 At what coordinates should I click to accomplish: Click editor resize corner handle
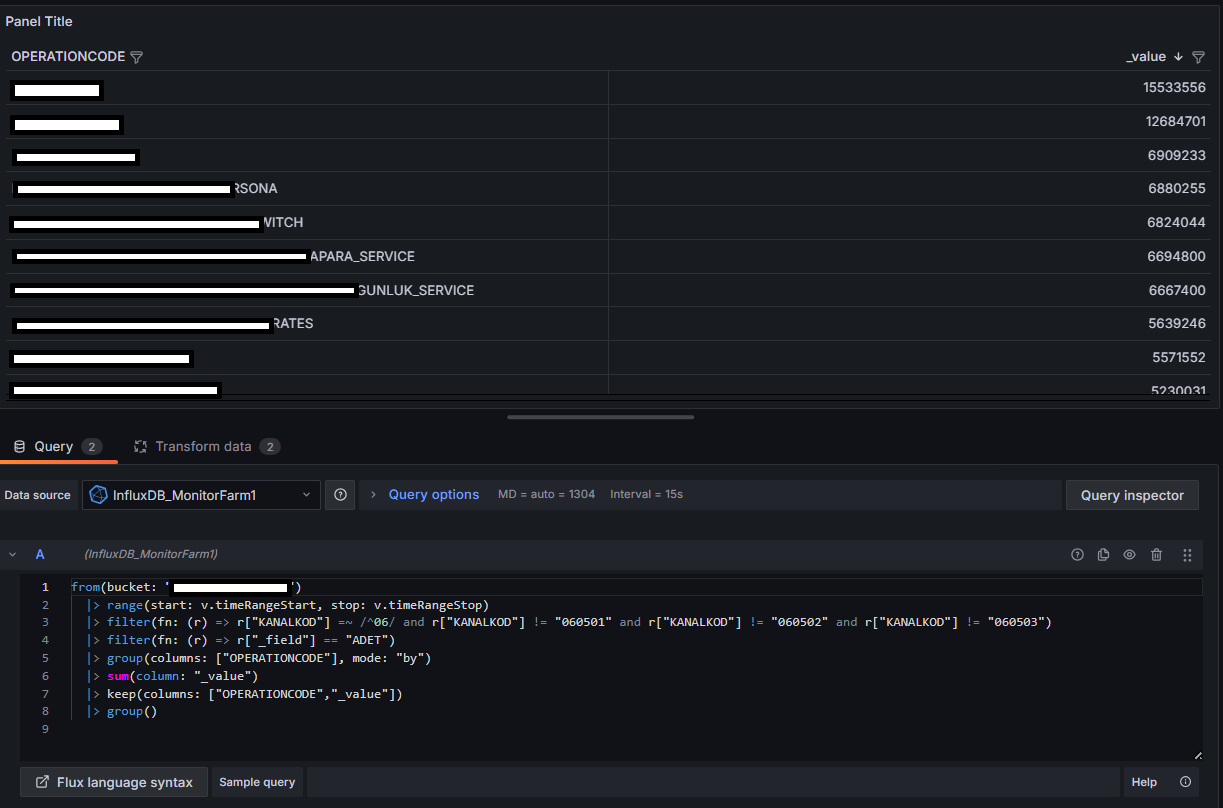click(1197, 755)
